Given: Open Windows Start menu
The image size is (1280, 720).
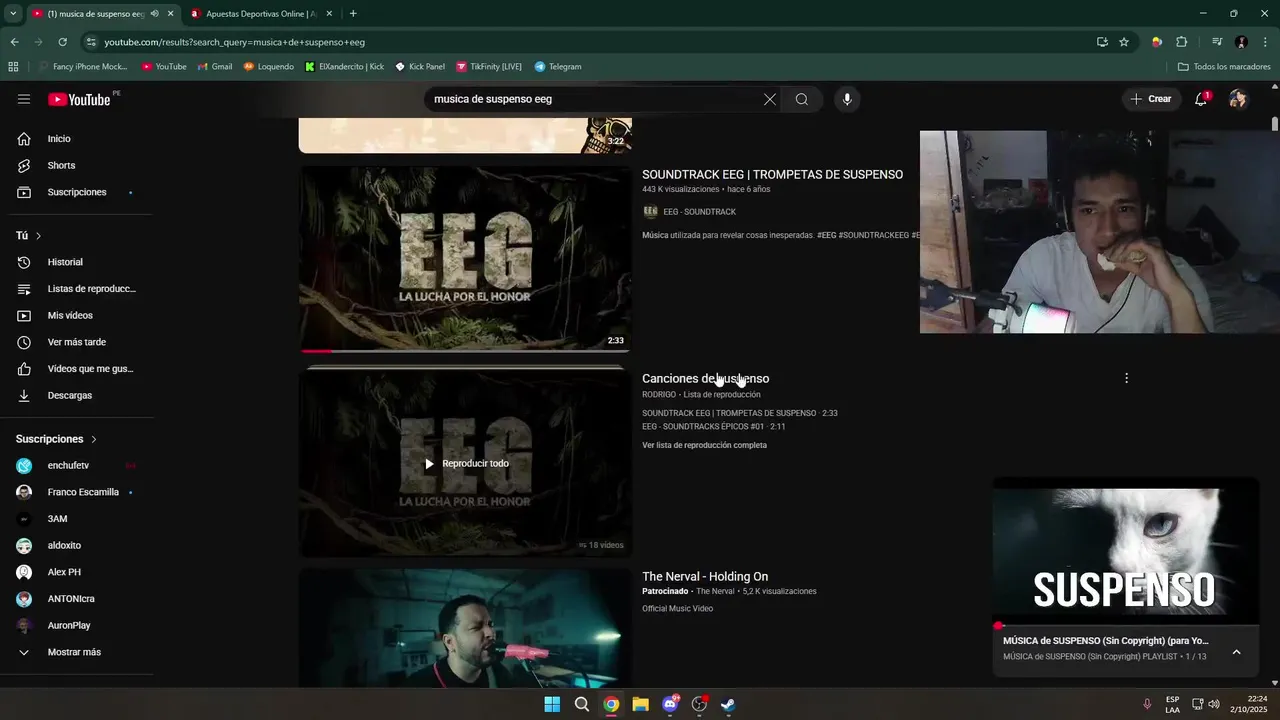Looking at the screenshot, I should tap(552, 704).
